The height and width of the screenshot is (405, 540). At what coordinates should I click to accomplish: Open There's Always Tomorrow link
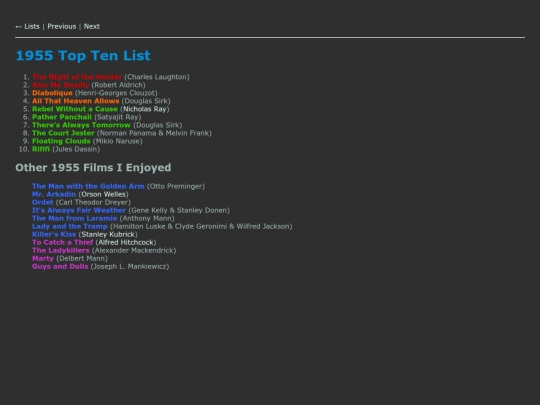tap(81, 125)
